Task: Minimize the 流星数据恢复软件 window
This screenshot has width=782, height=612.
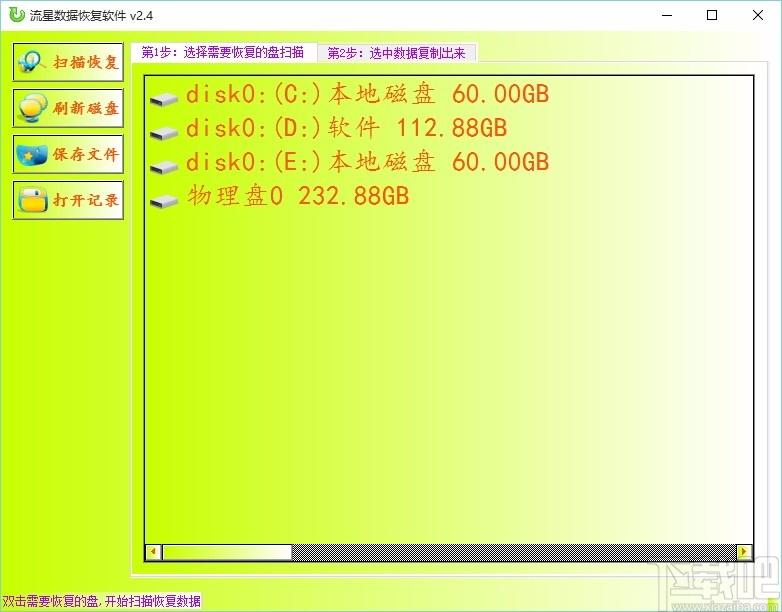Action: pos(667,15)
